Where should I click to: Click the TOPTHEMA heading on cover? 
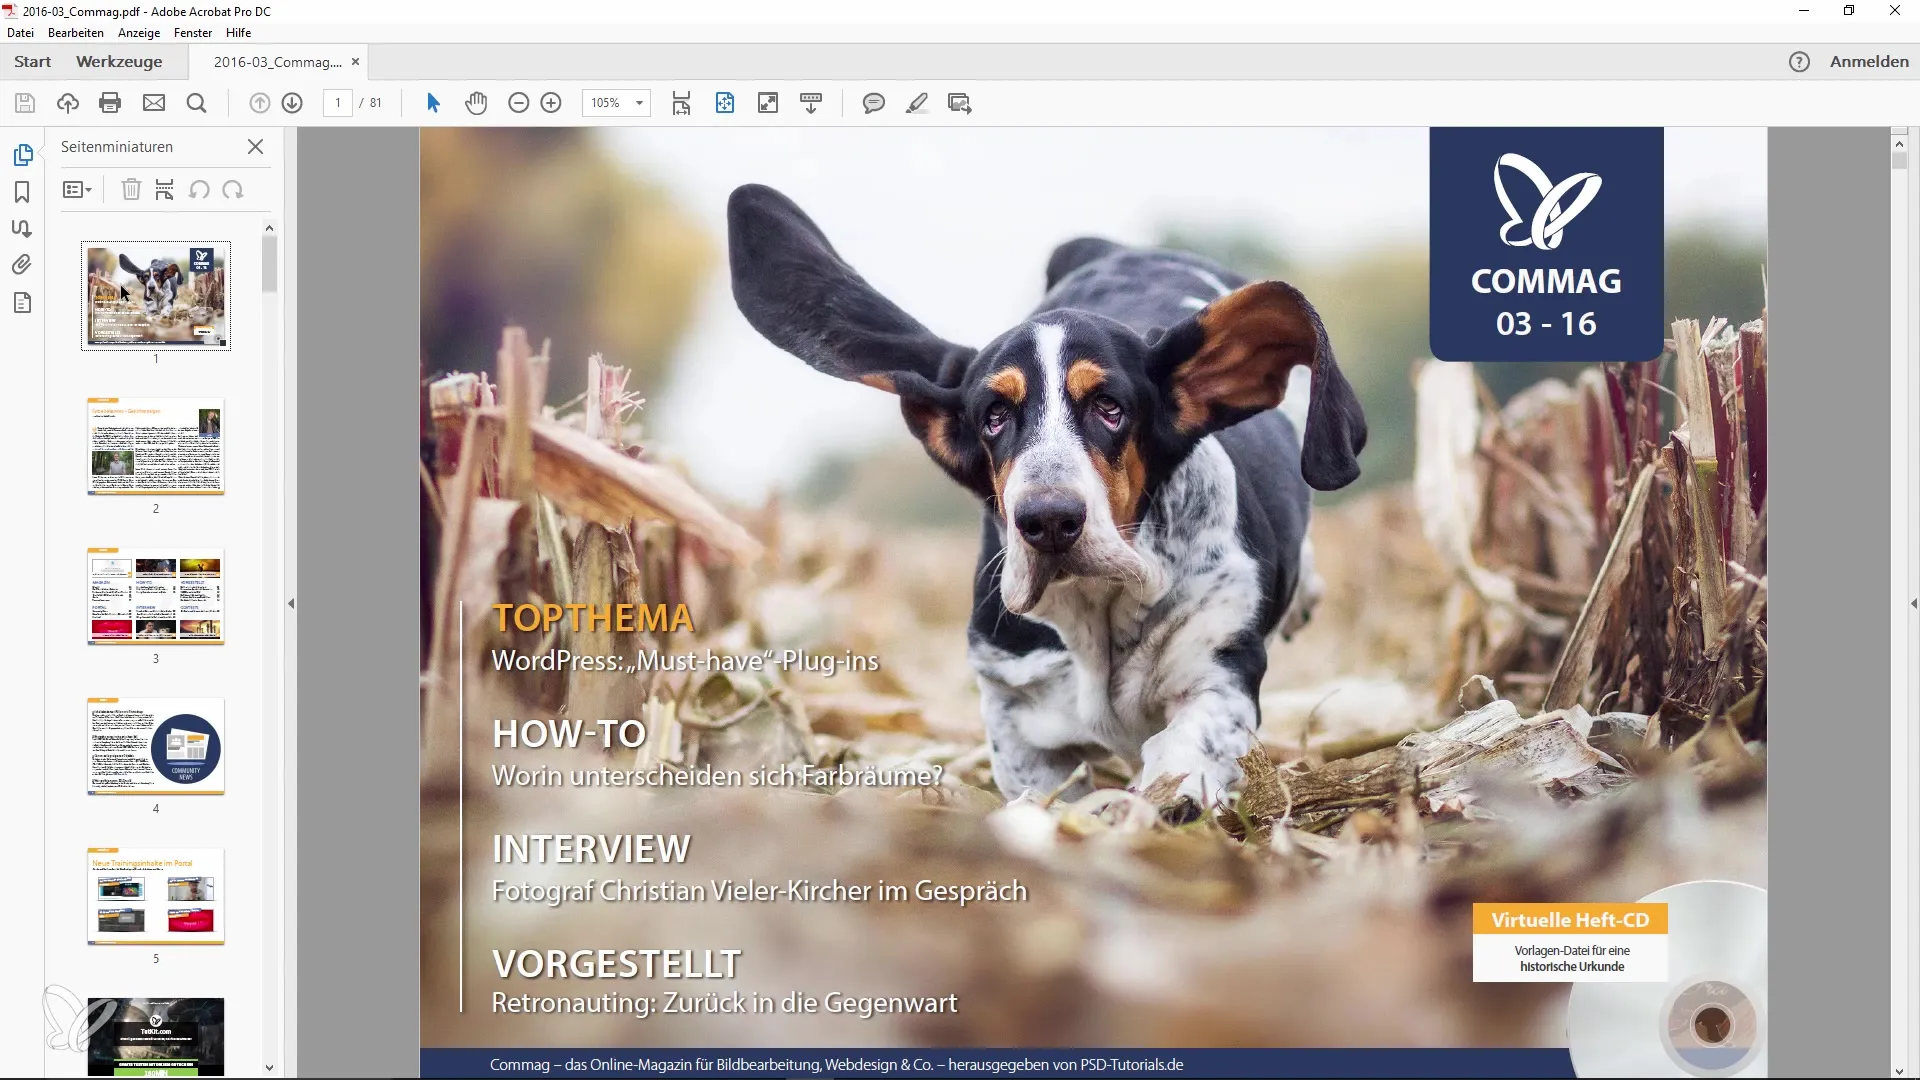(593, 618)
